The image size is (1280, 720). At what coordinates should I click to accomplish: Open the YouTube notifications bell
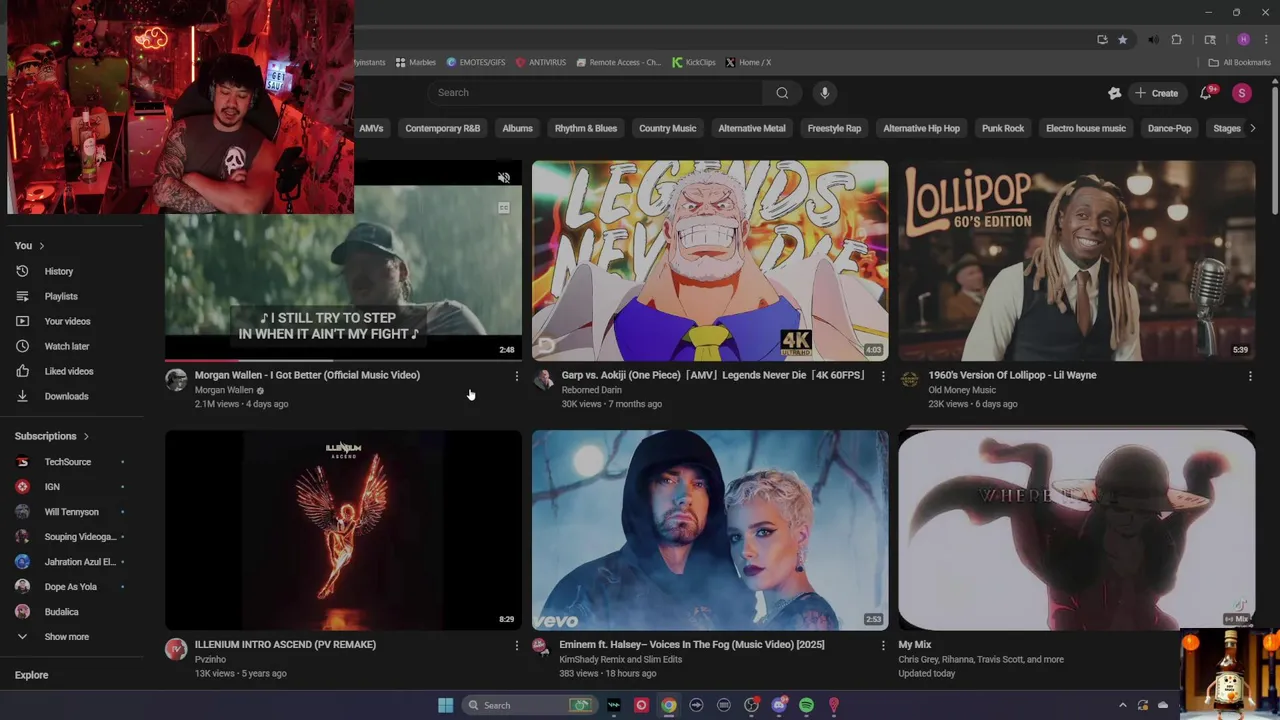click(1206, 93)
